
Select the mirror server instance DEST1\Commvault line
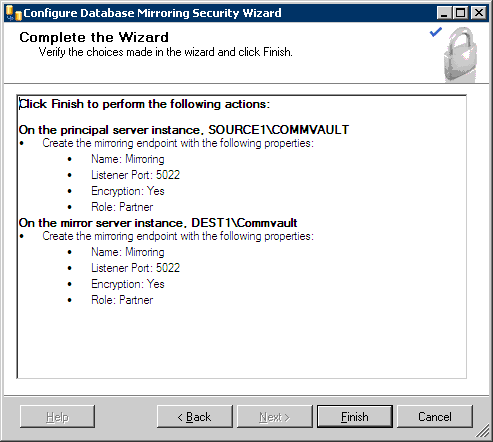pyautogui.click(x=158, y=223)
